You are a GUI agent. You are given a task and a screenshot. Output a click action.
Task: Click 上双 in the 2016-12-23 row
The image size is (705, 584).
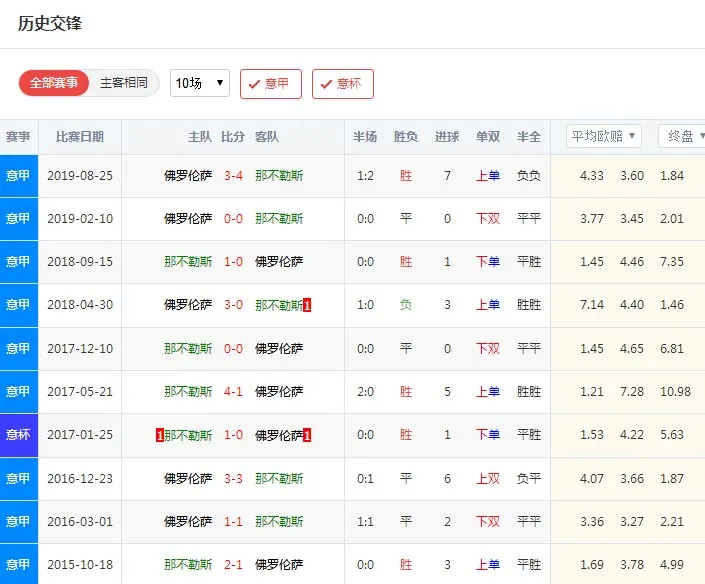pos(488,478)
